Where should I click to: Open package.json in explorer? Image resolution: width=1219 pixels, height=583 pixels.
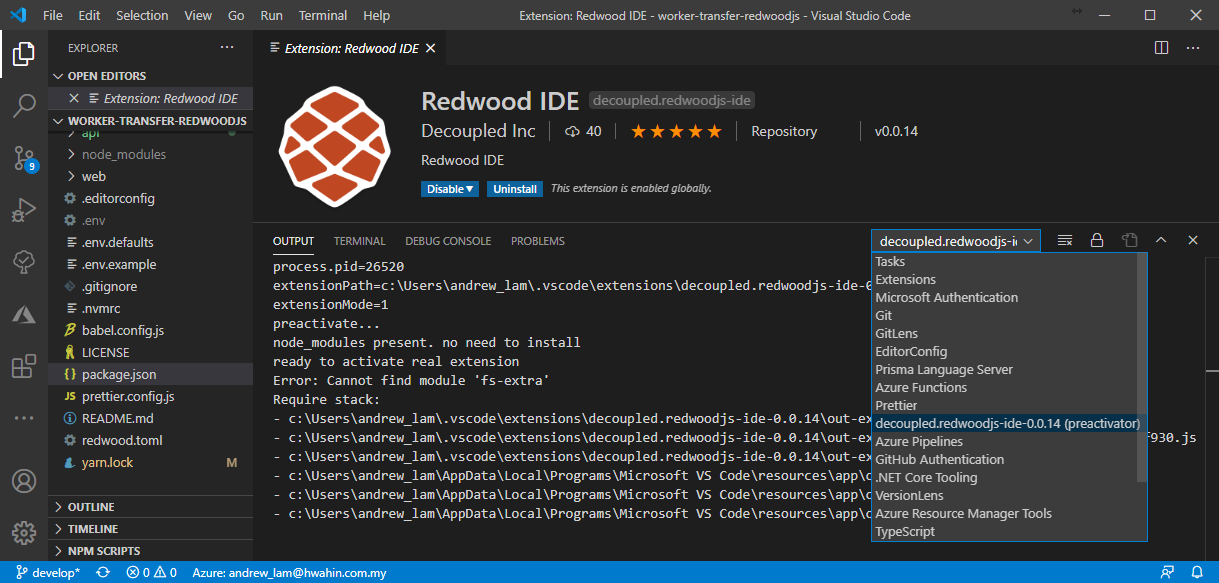(x=150, y=374)
